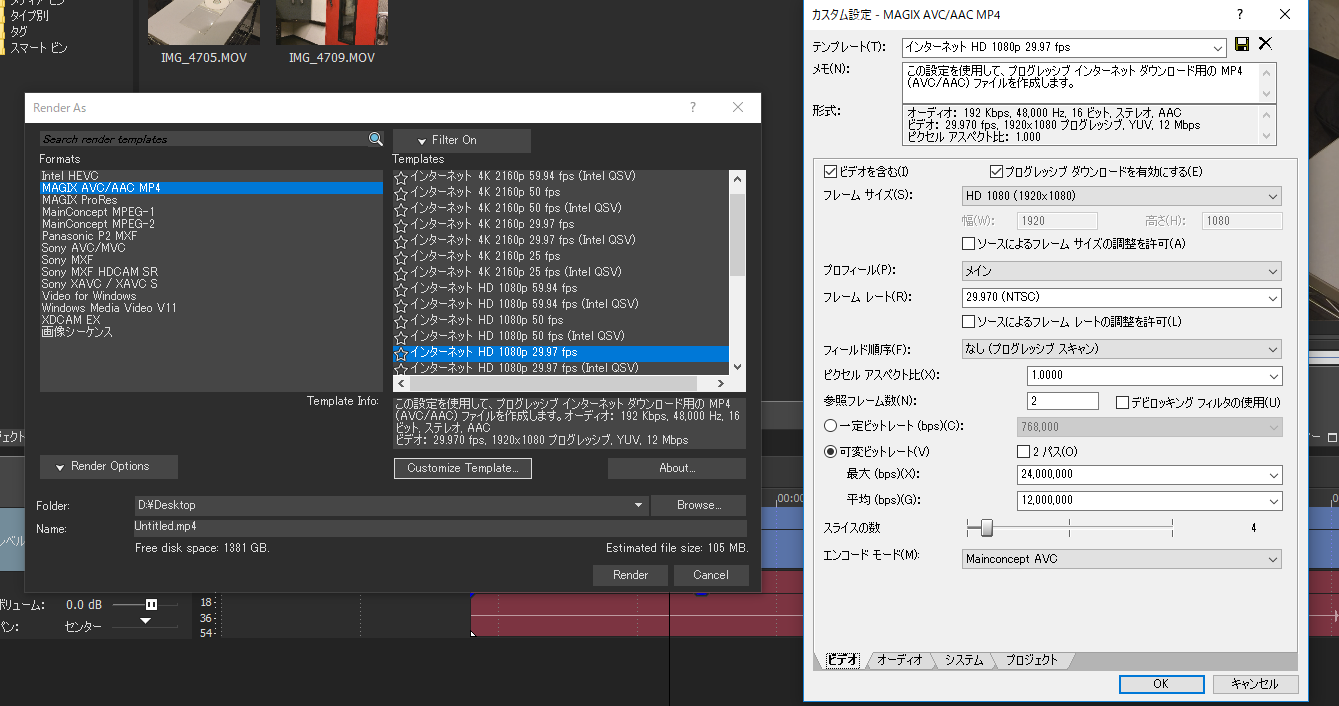Open help via the question mark in Render As

(692, 107)
